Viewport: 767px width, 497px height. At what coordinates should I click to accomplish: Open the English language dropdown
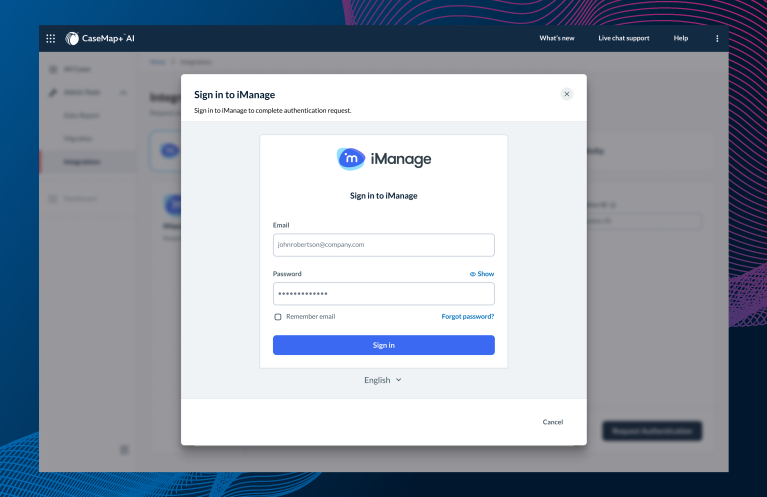coord(383,380)
